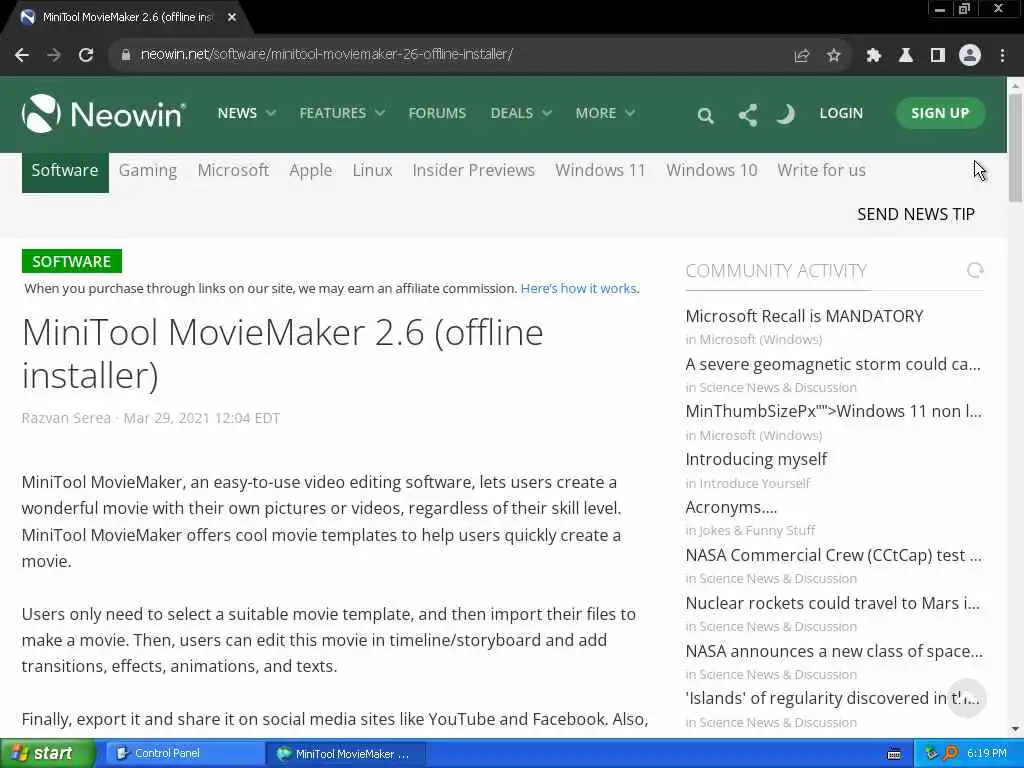Screen dimensions: 1024x768
Task: Open the Windows 11 tab
Action: pyautogui.click(x=600, y=170)
